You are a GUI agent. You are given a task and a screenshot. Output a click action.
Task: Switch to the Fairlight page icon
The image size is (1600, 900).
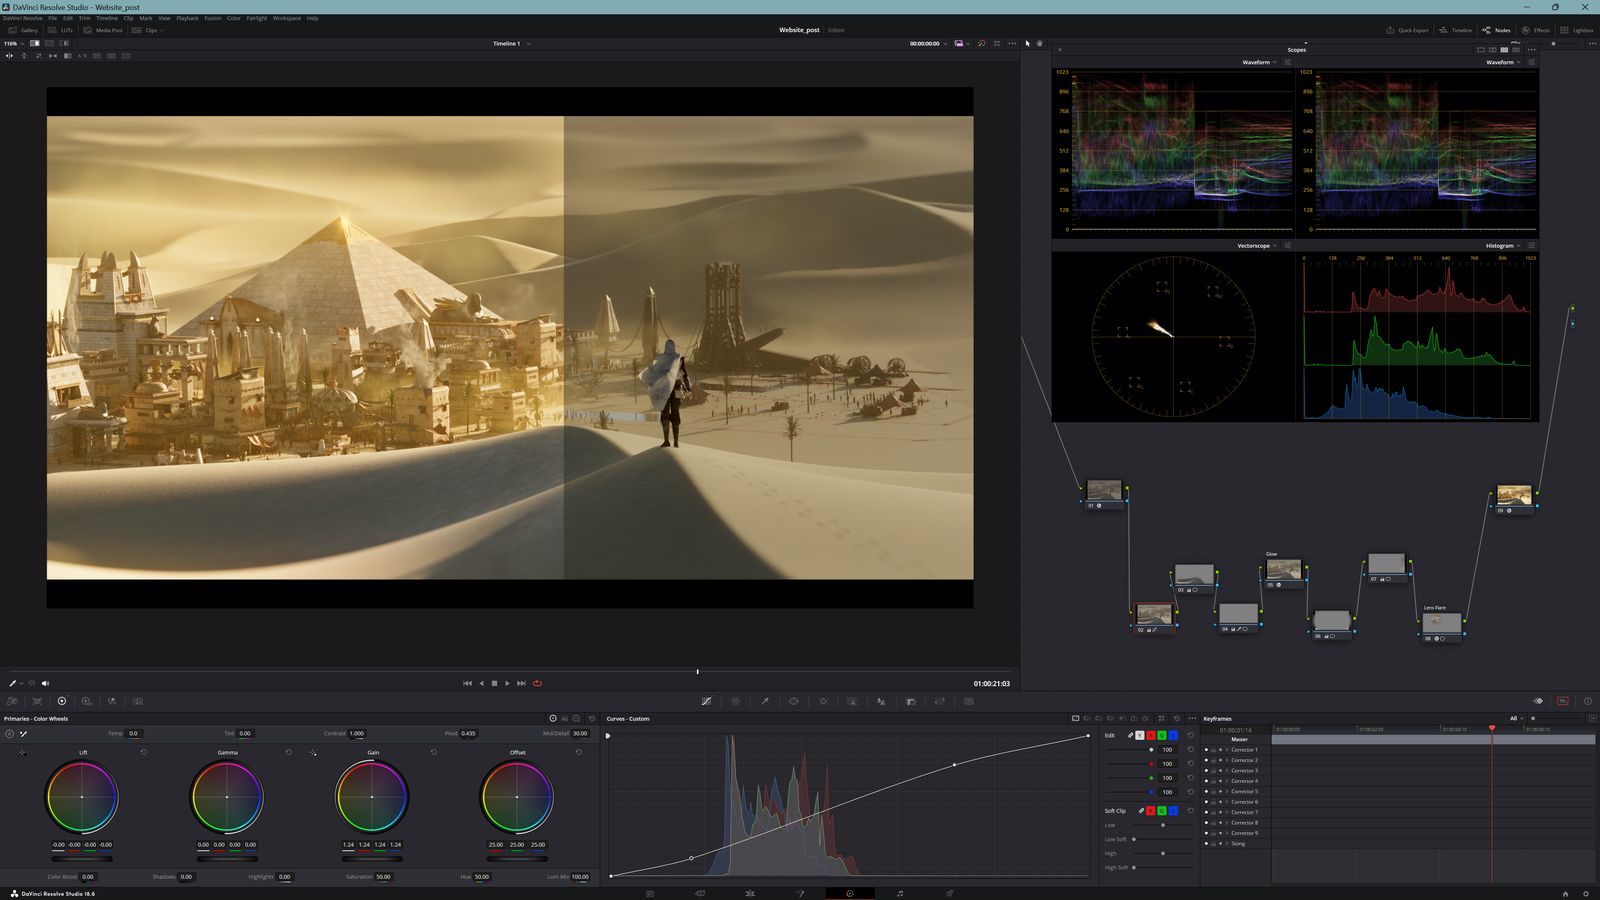900,893
